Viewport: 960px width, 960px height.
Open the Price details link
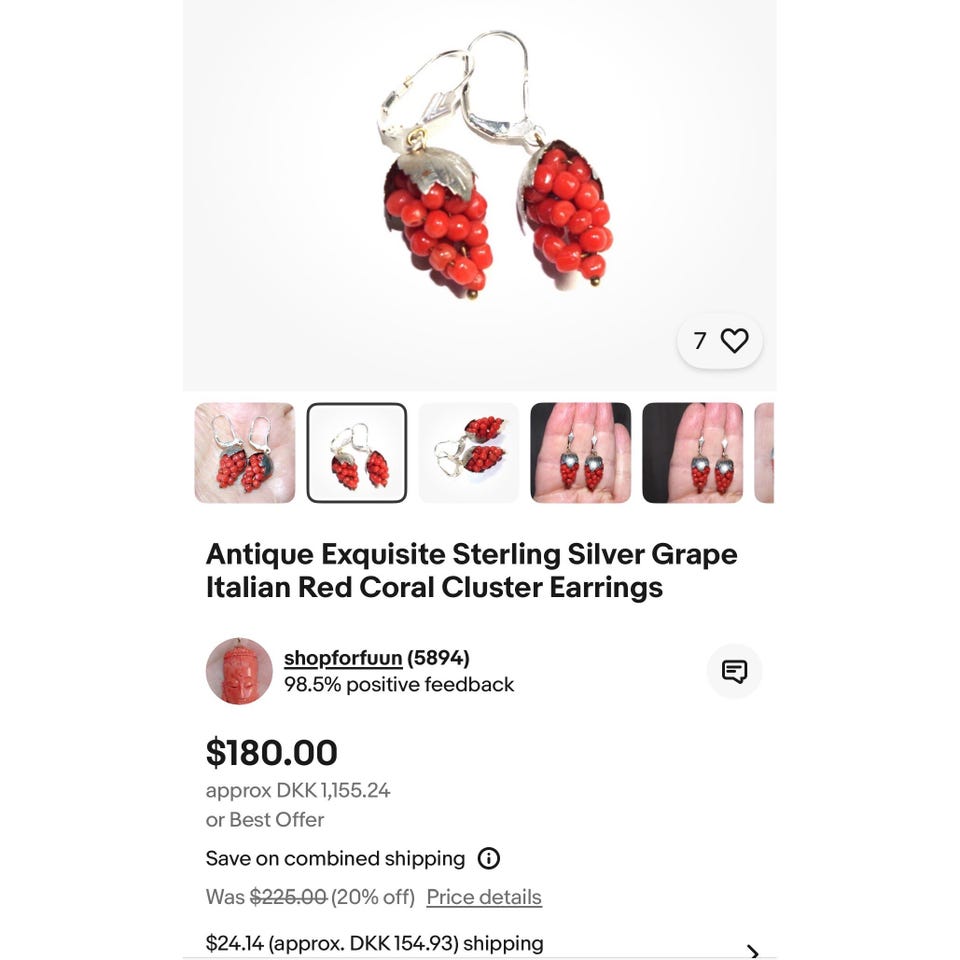pyautogui.click(x=484, y=897)
